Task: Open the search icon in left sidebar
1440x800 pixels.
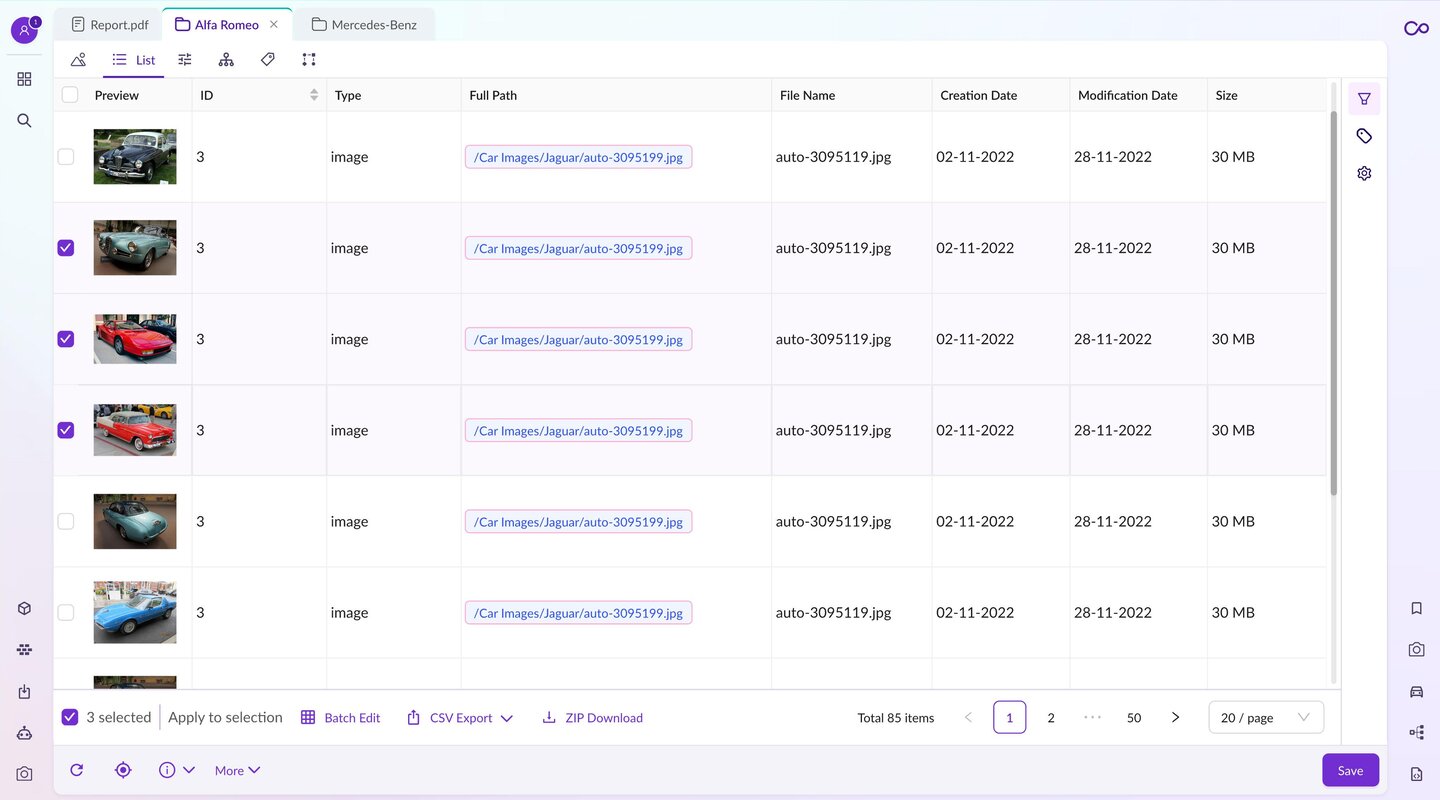Action: (24, 121)
